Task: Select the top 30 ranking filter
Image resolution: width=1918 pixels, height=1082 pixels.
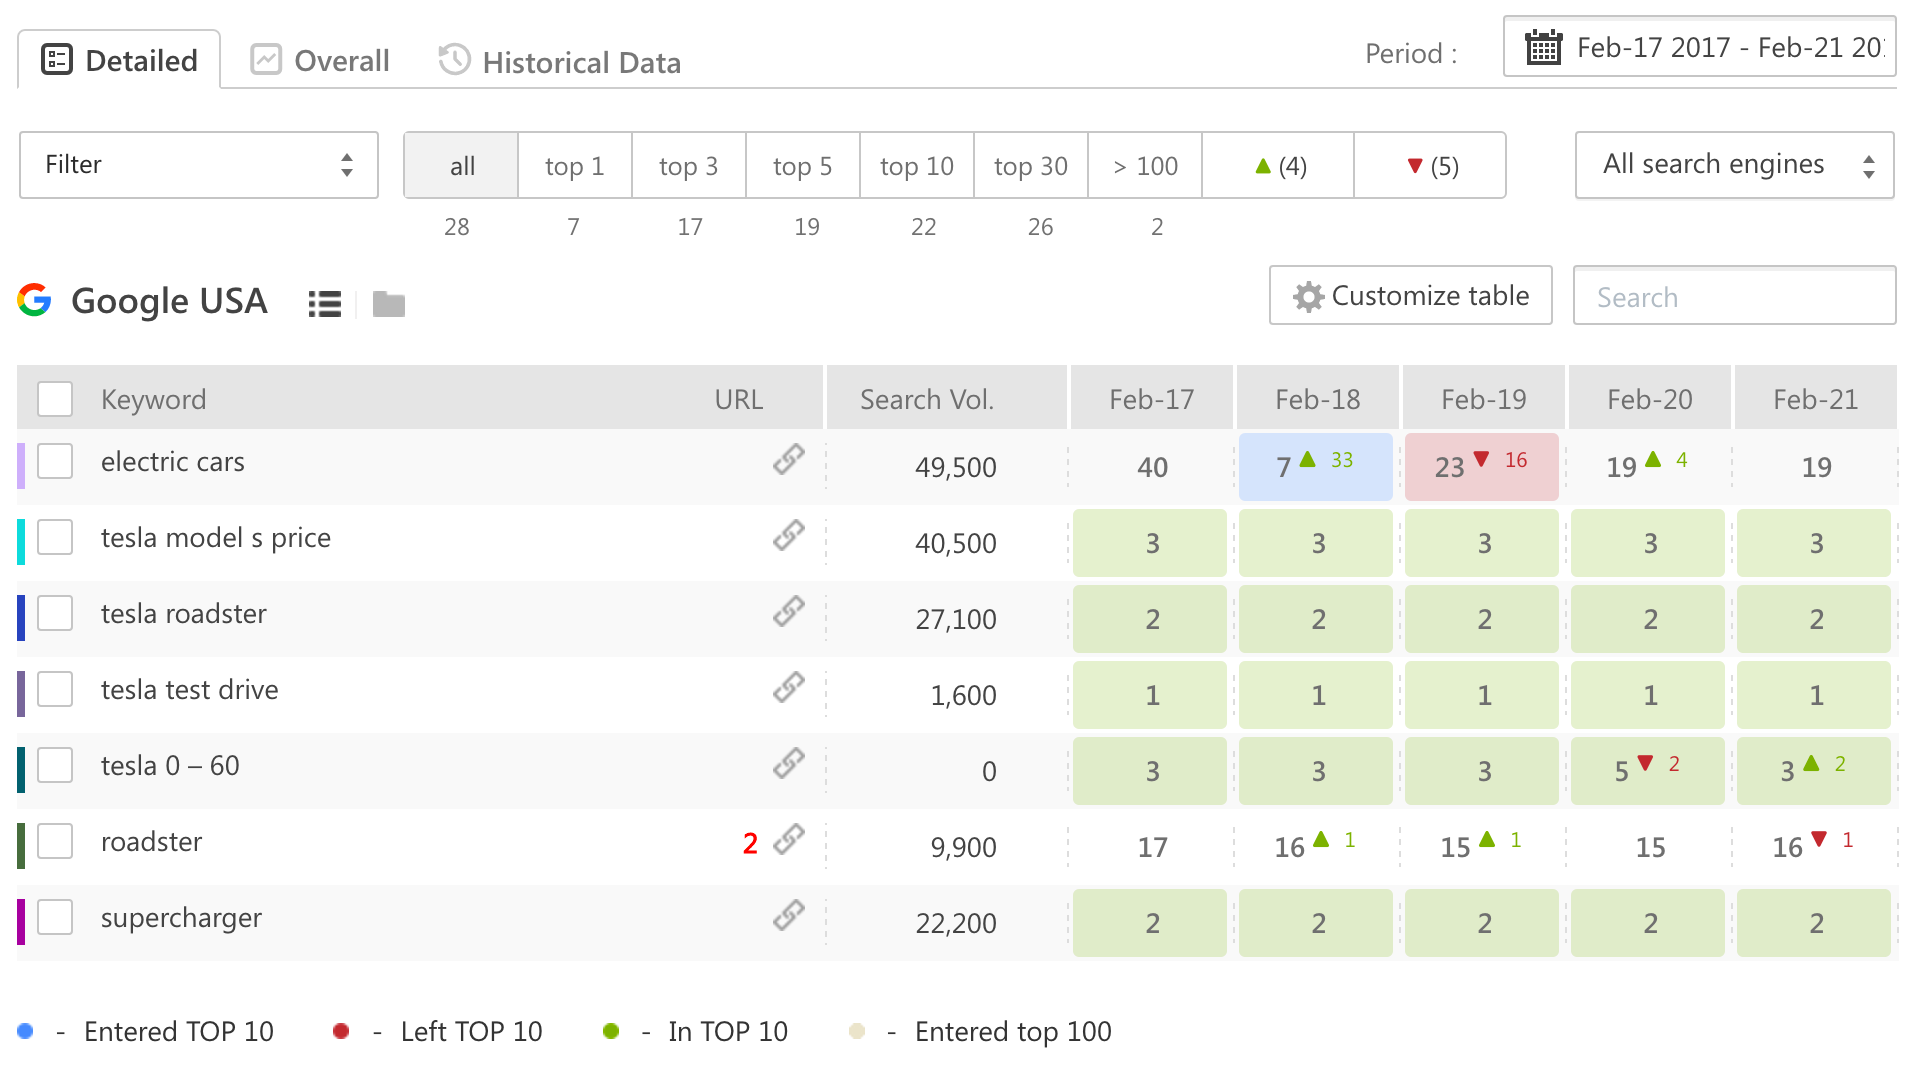Action: coord(1031,165)
